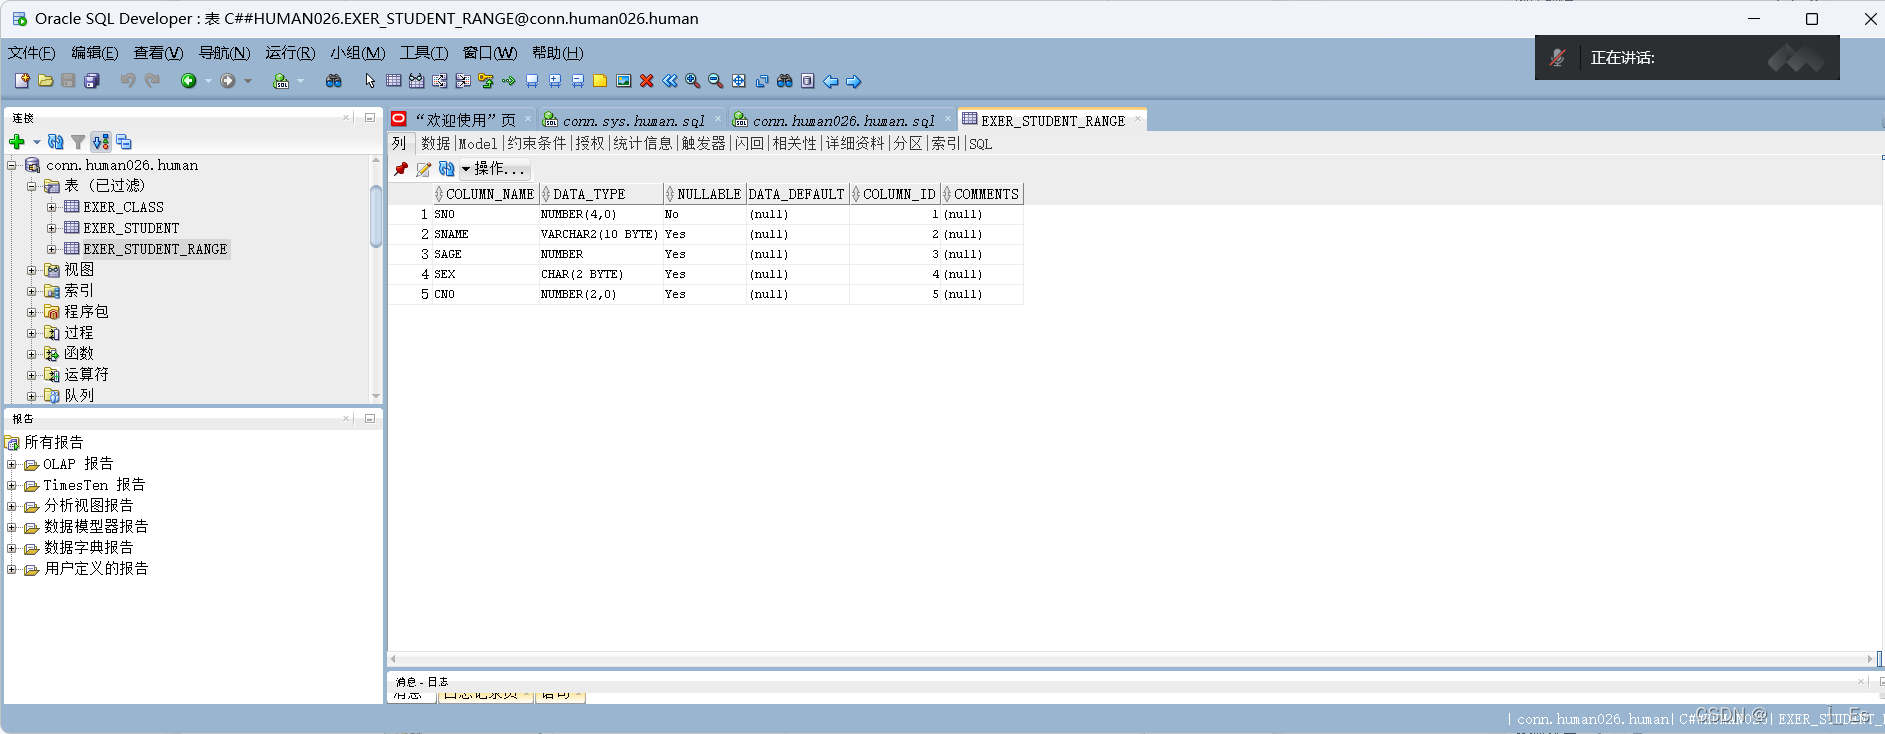Sort by the DATA_TYPE column header
The image size is (1885, 734).
601,194
